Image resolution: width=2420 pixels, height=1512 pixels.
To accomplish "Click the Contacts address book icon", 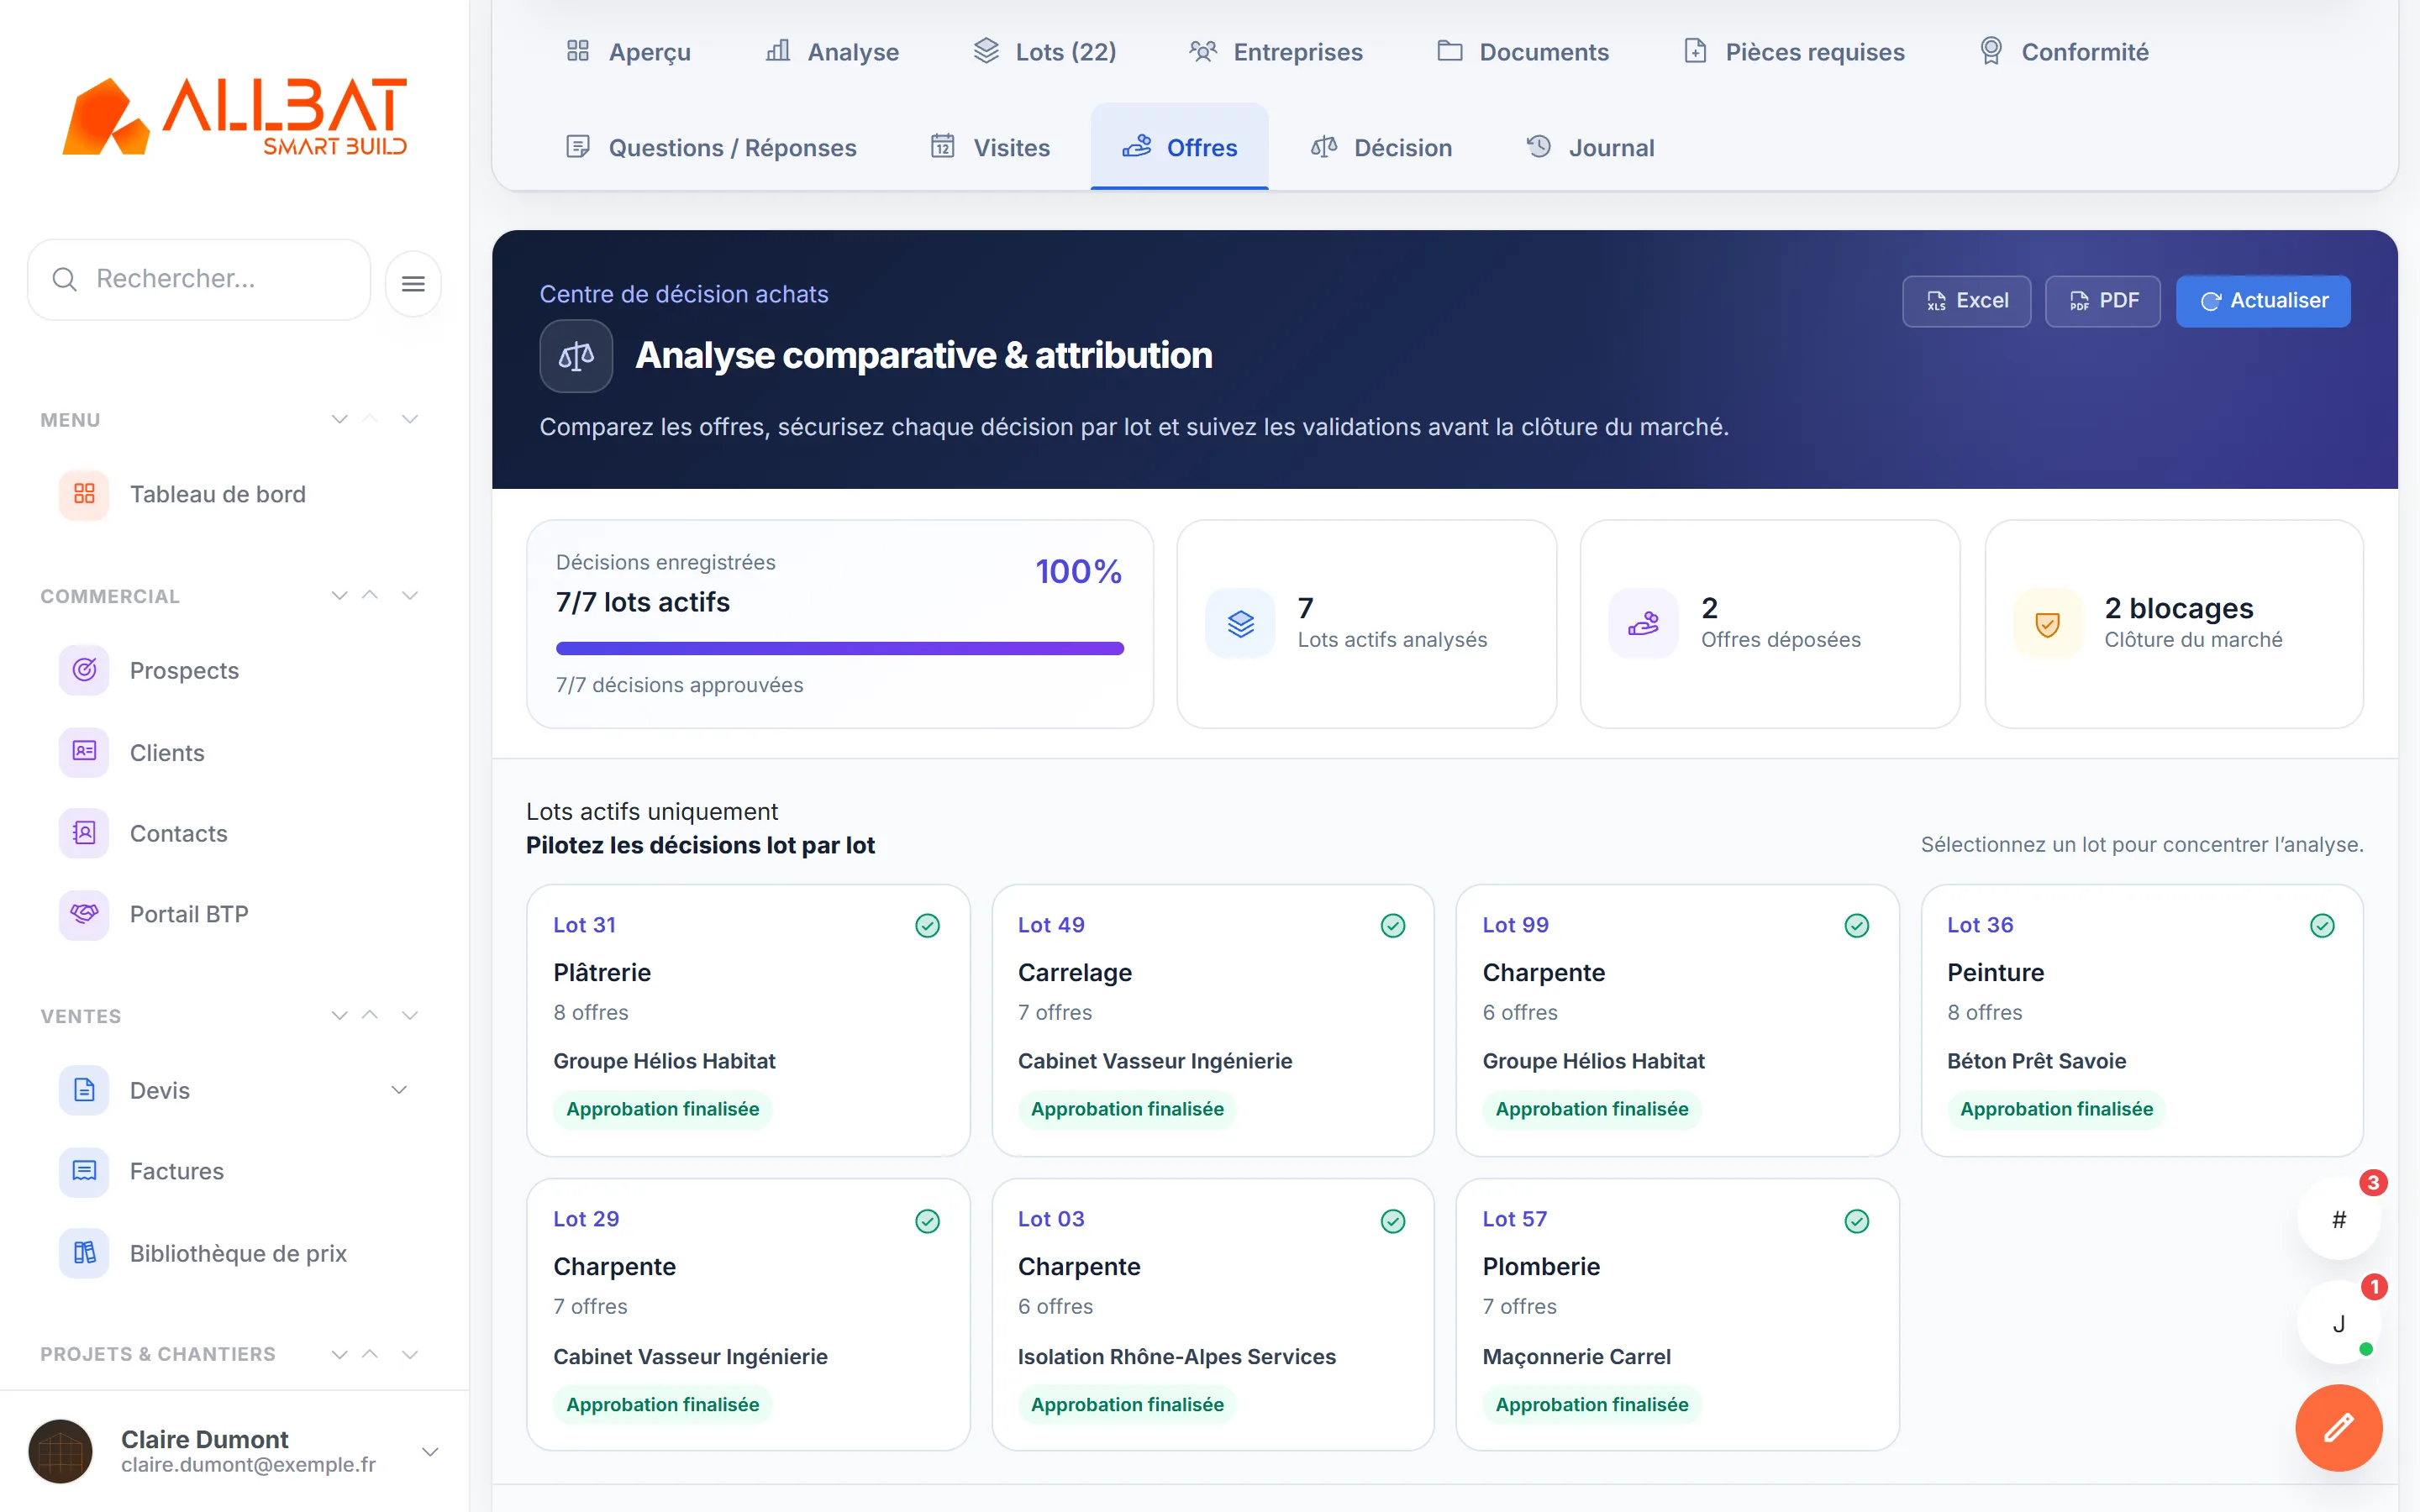I will 84,833.
